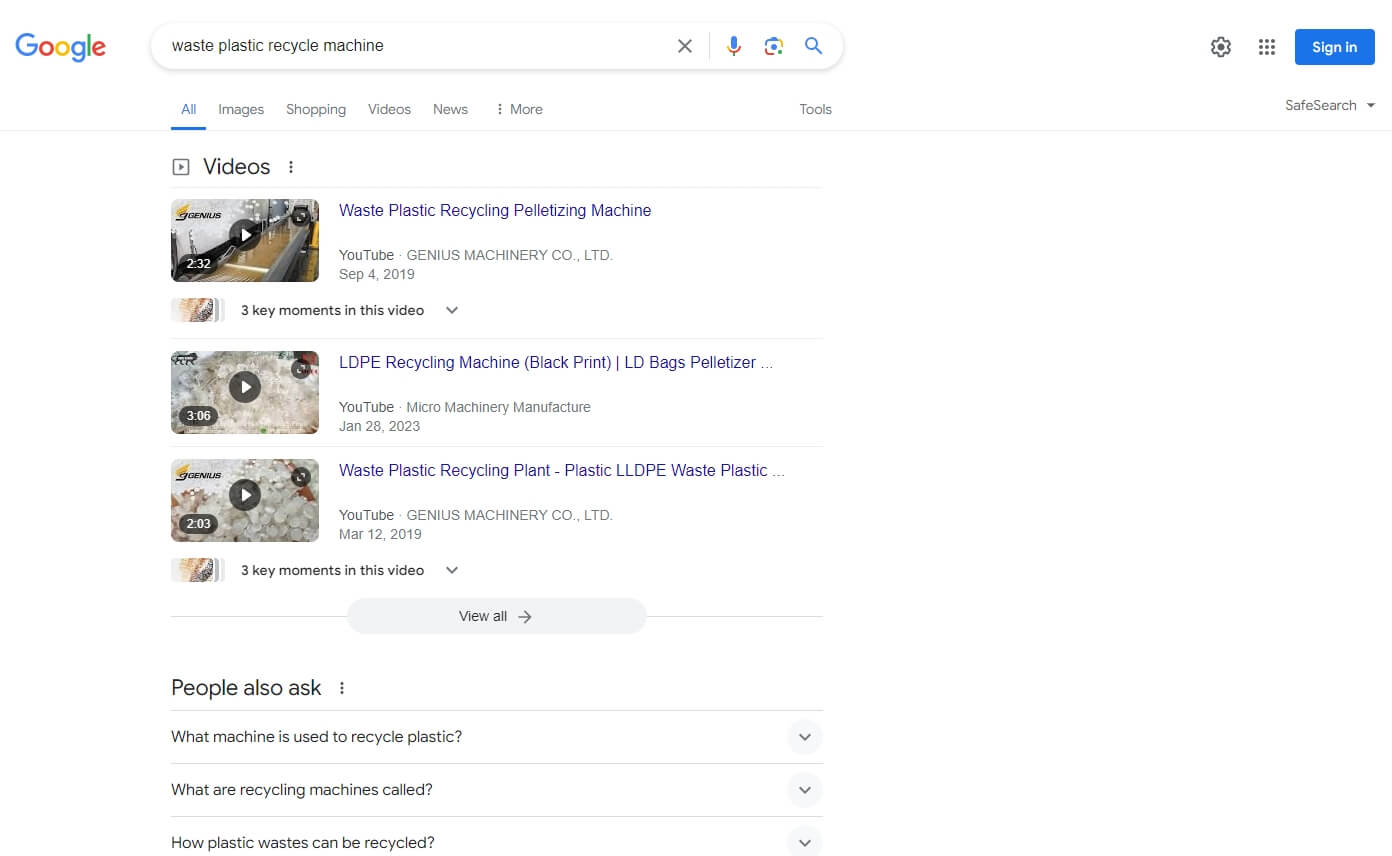Switch to the Shopping tab
1392x856 pixels.
coord(316,109)
